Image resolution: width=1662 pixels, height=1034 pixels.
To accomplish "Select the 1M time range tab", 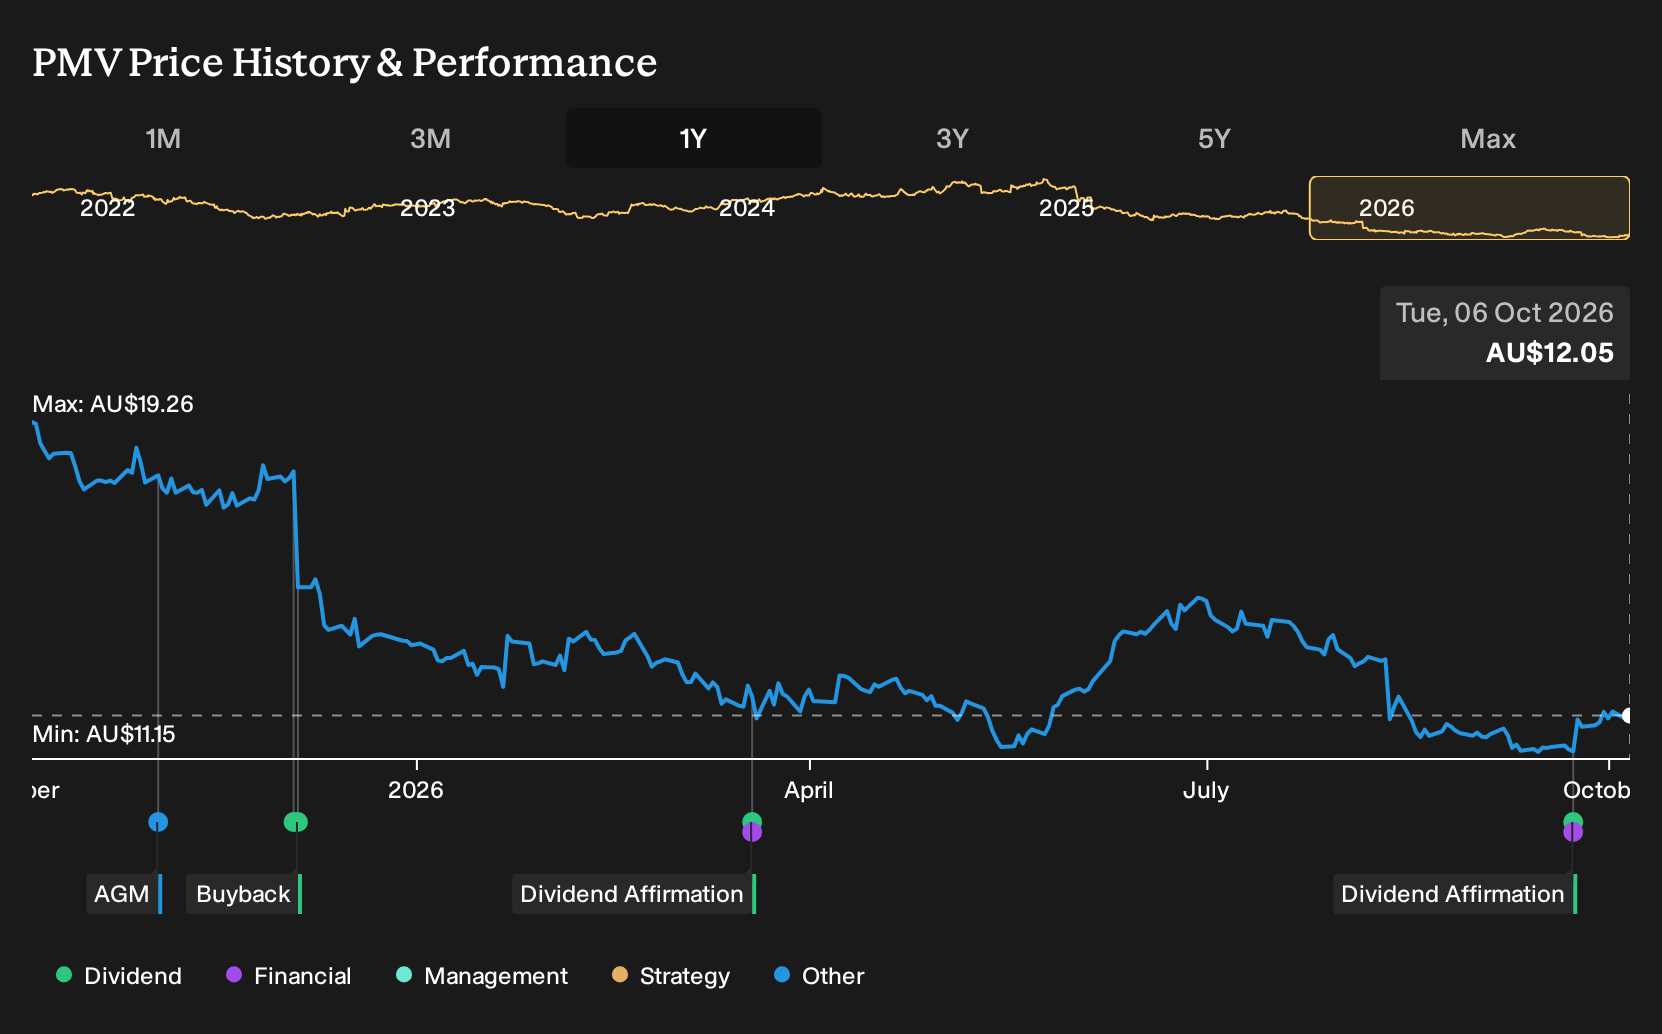I will [163, 139].
